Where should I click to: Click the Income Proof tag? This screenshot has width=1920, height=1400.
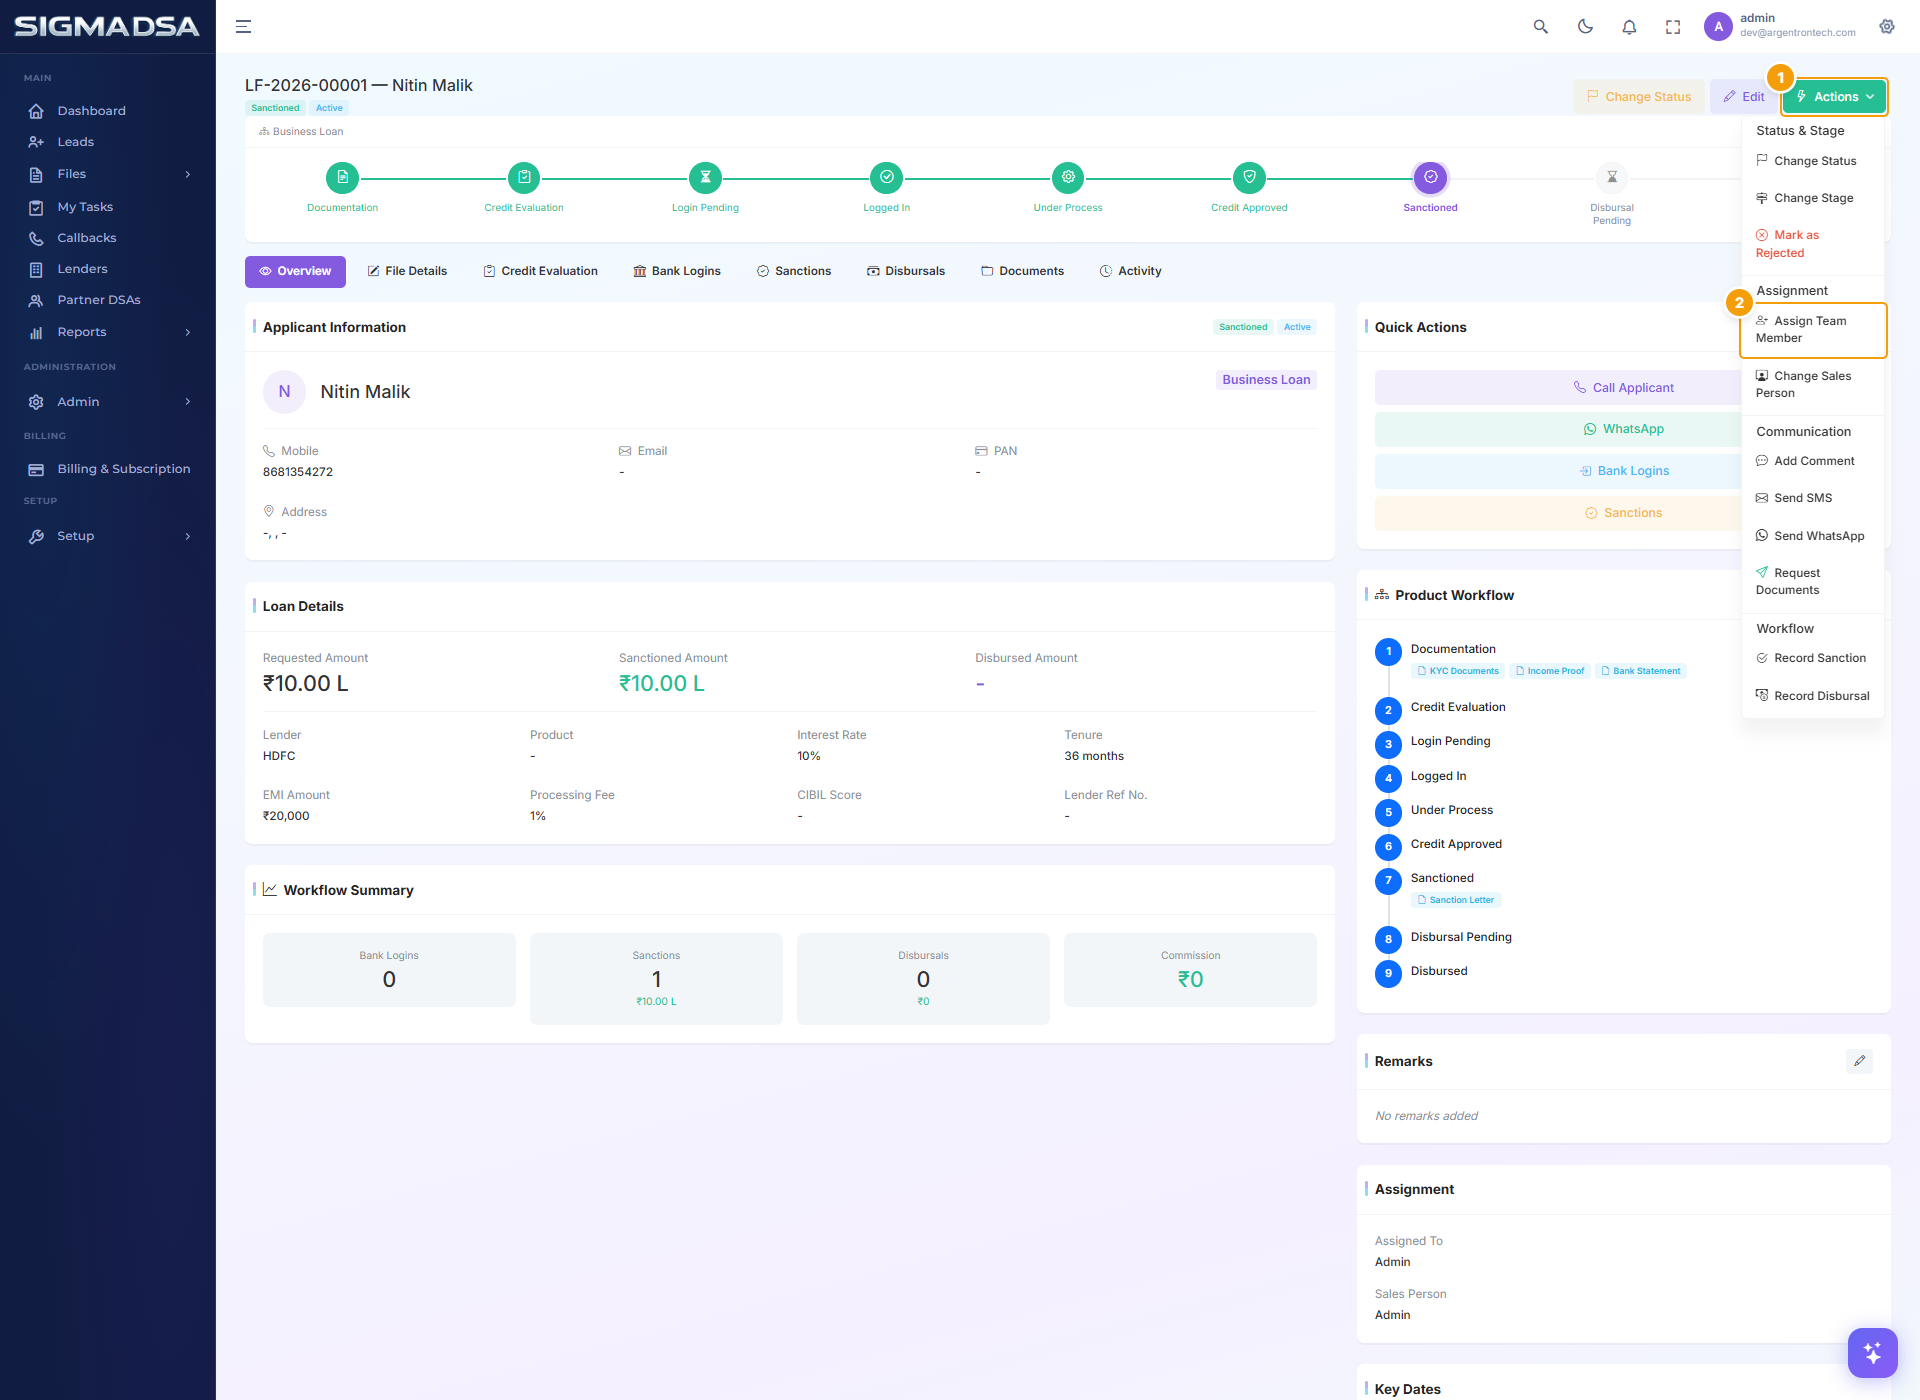(x=1549, y=671)
